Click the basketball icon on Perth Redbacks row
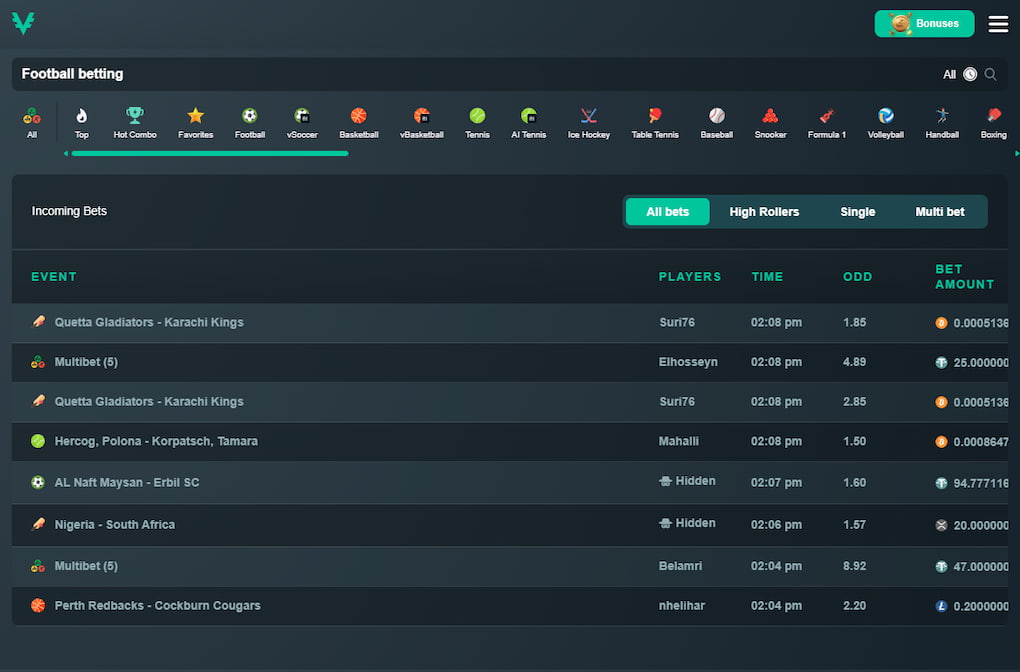 point(38,606)
